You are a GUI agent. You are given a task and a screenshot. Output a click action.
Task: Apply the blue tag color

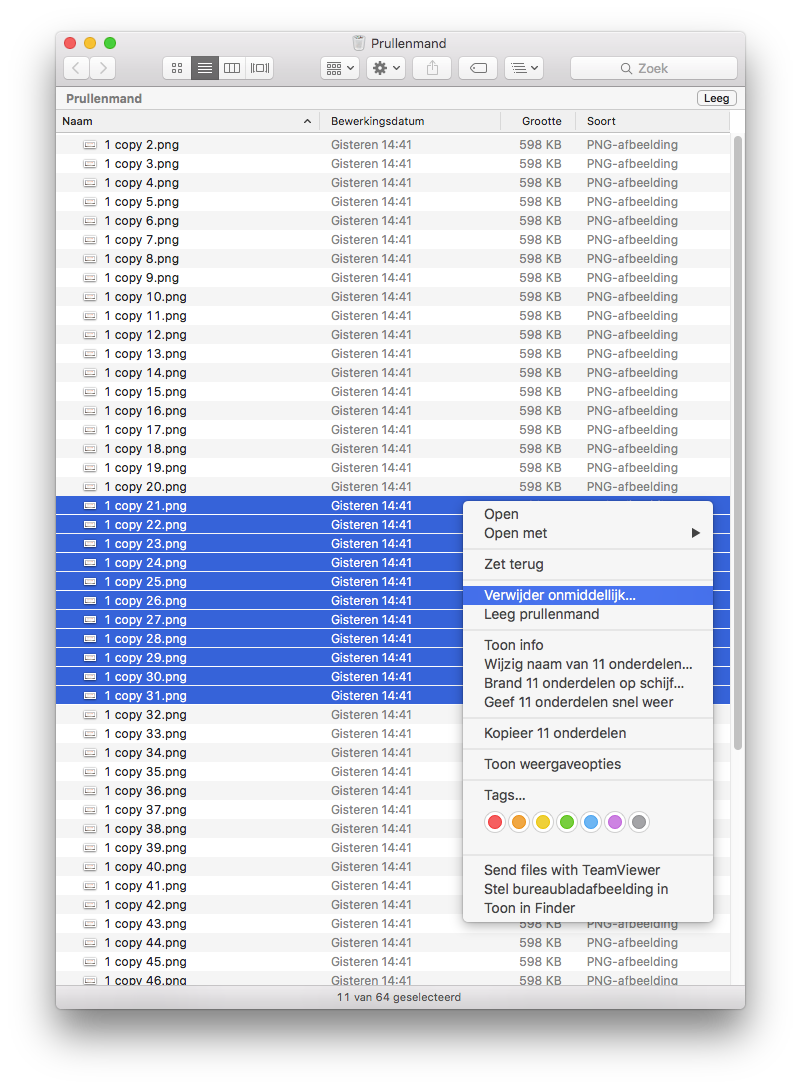[591, 822]
